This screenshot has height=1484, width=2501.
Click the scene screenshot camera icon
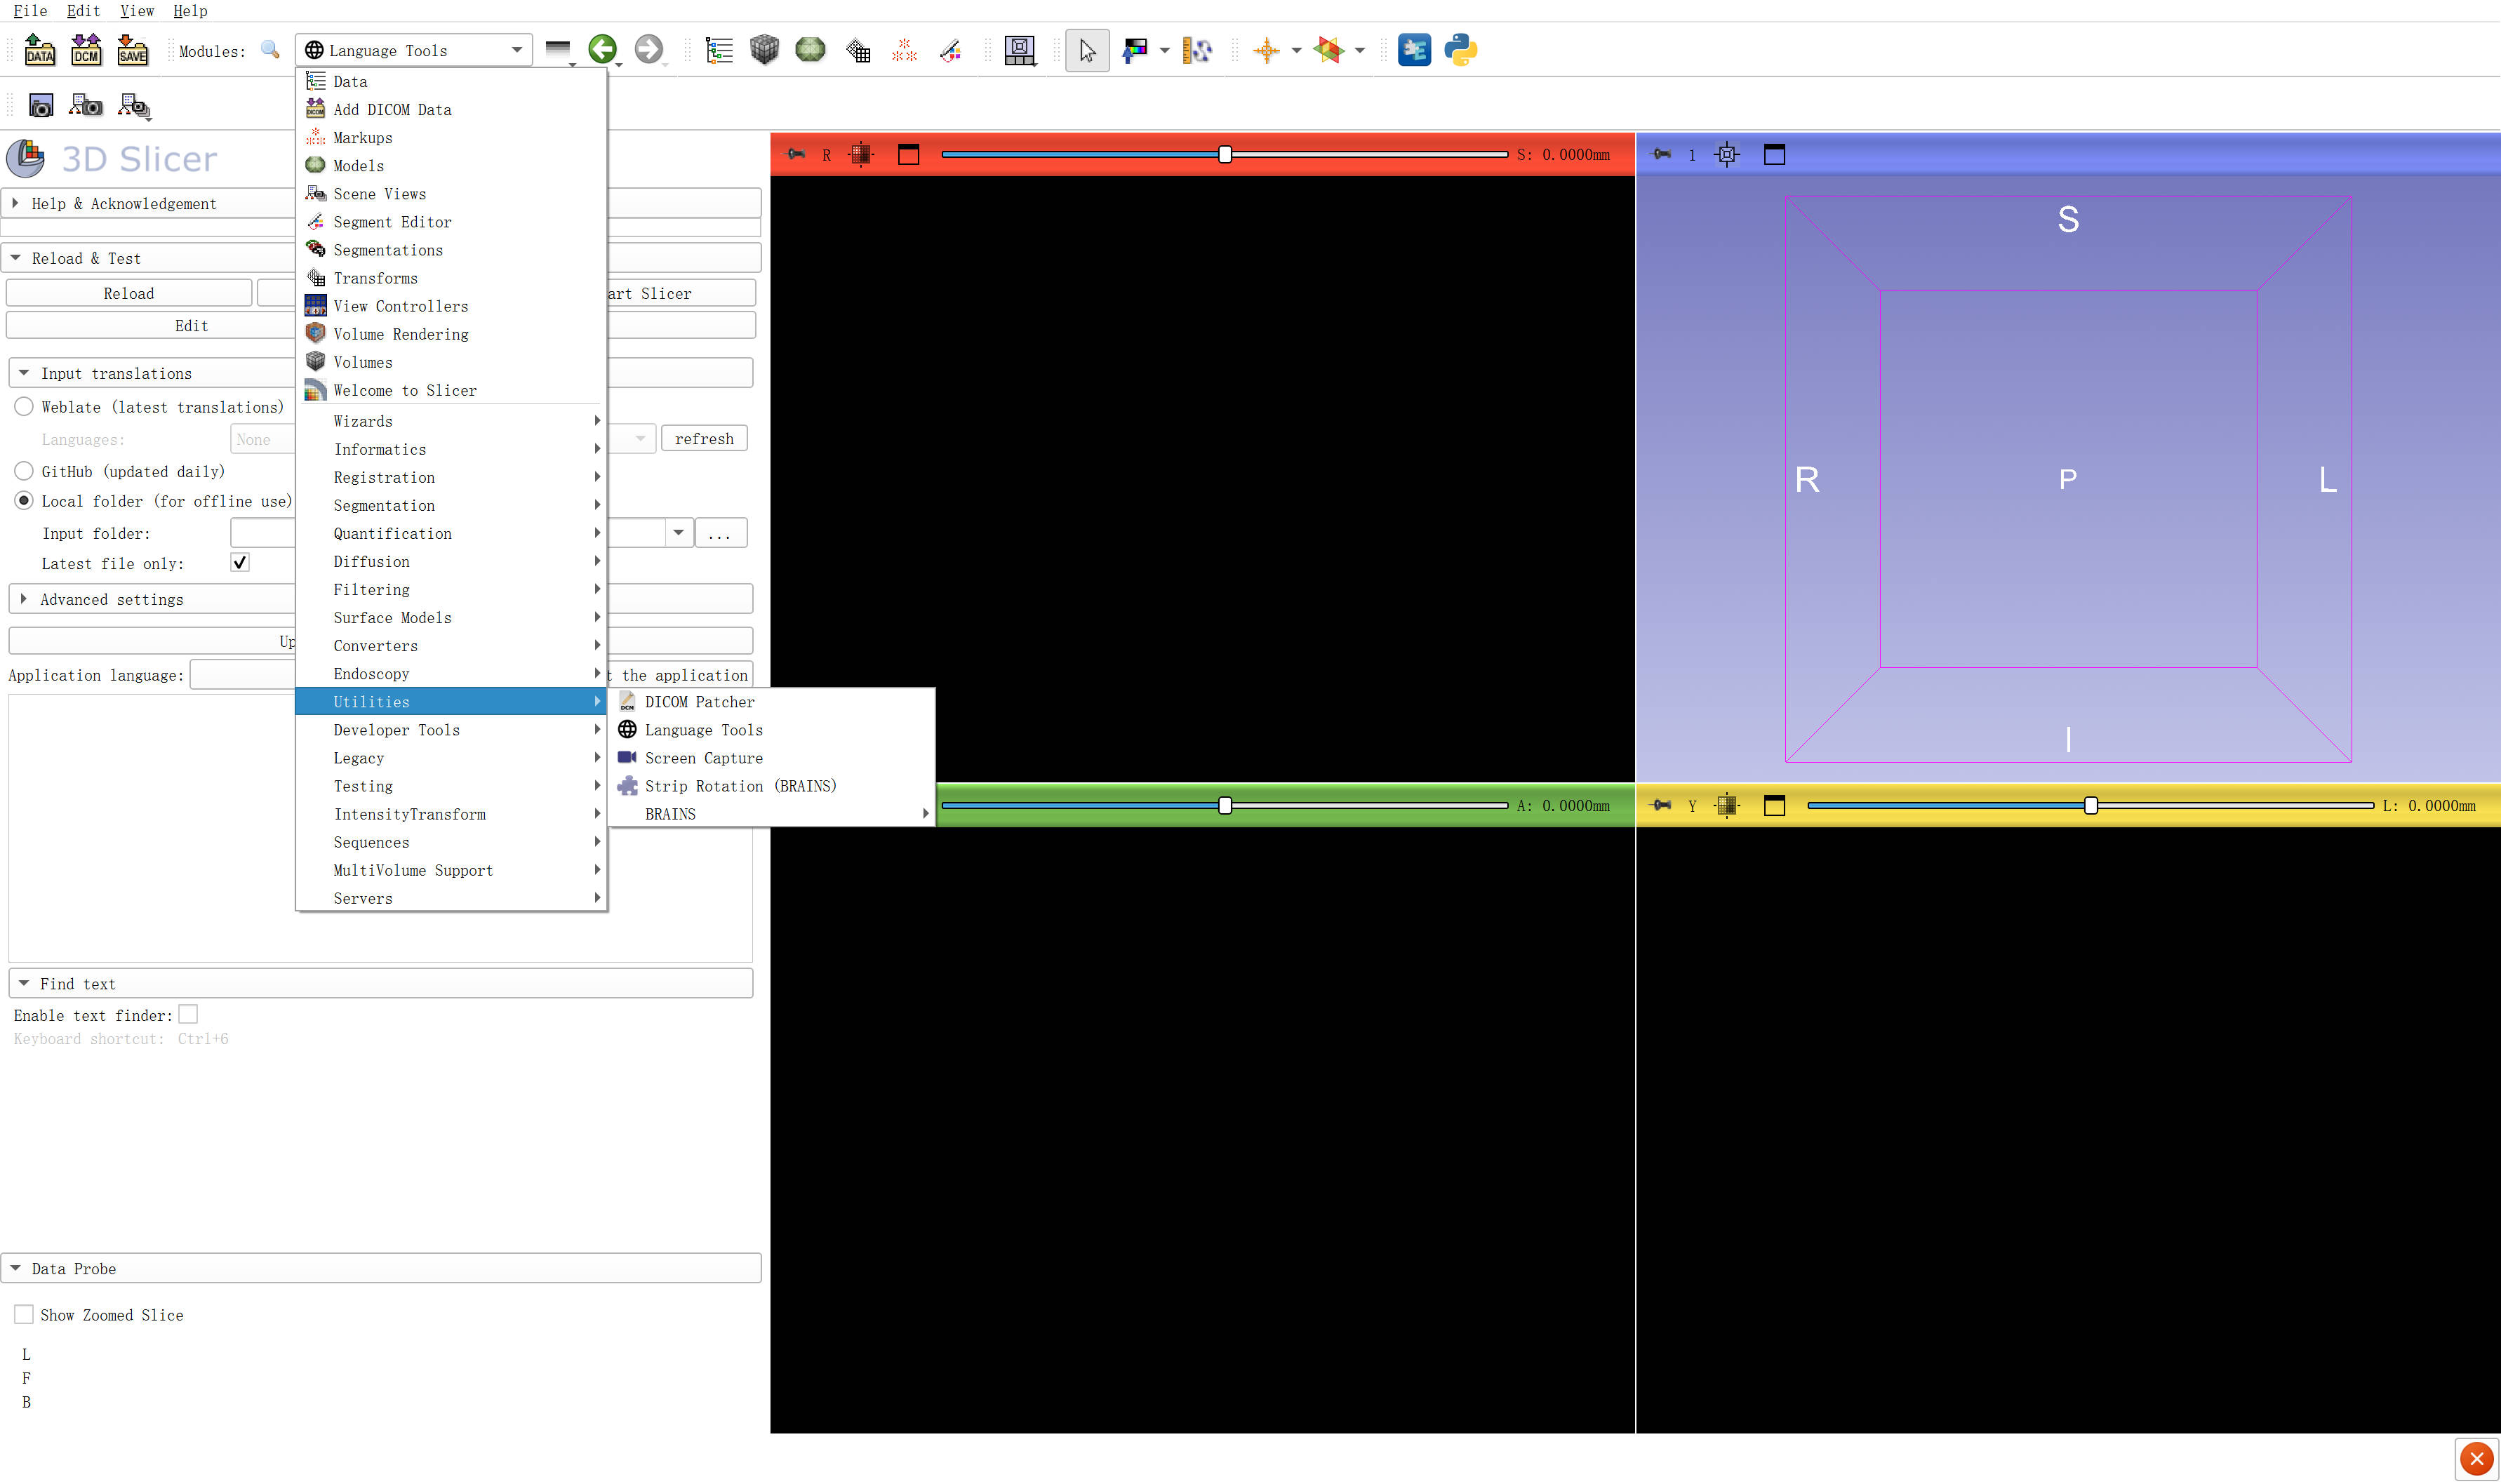[41, 105]
